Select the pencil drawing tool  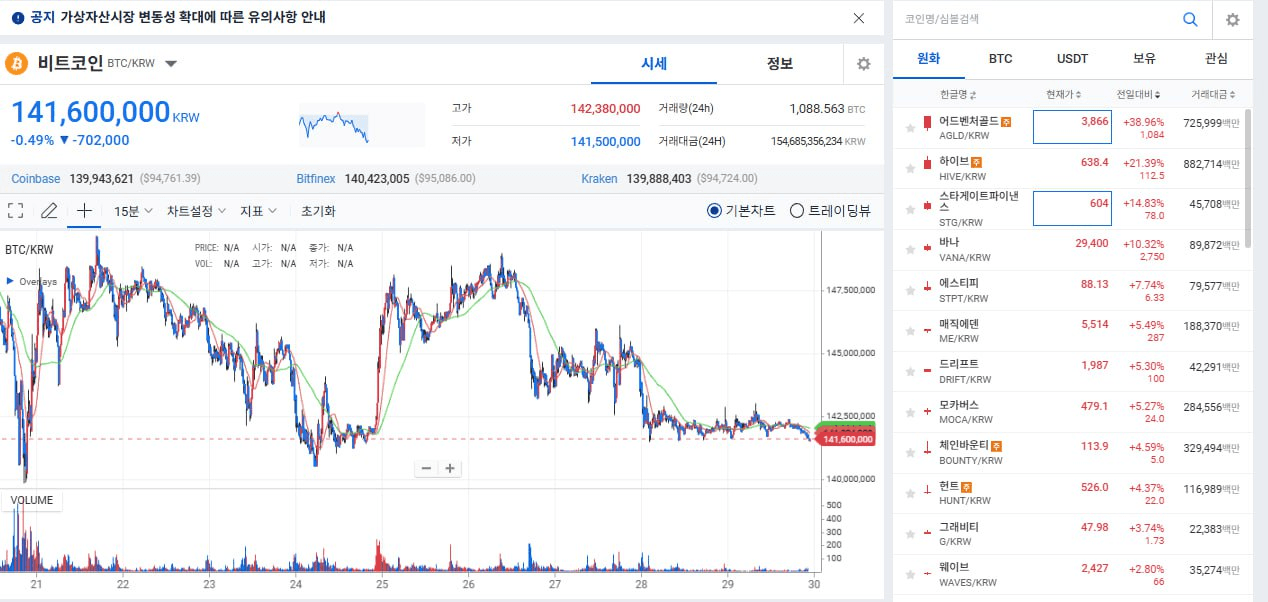tap(48, 211)
